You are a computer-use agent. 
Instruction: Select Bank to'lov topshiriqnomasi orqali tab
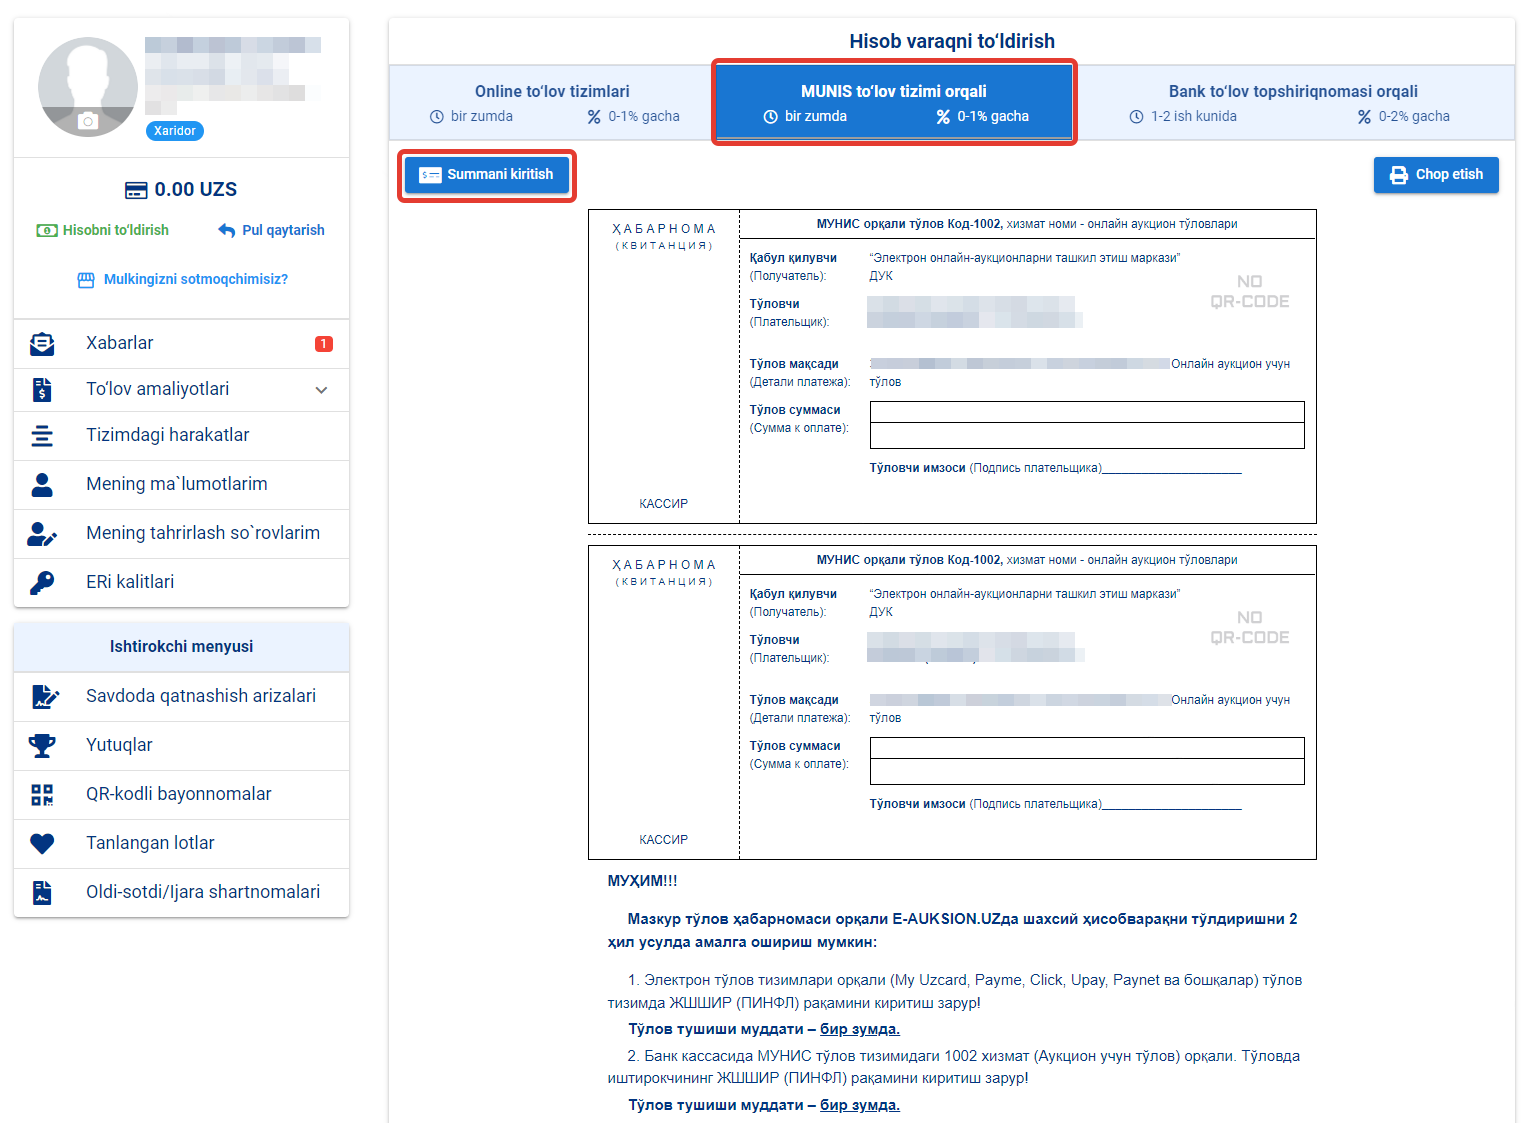(1292, 103)
